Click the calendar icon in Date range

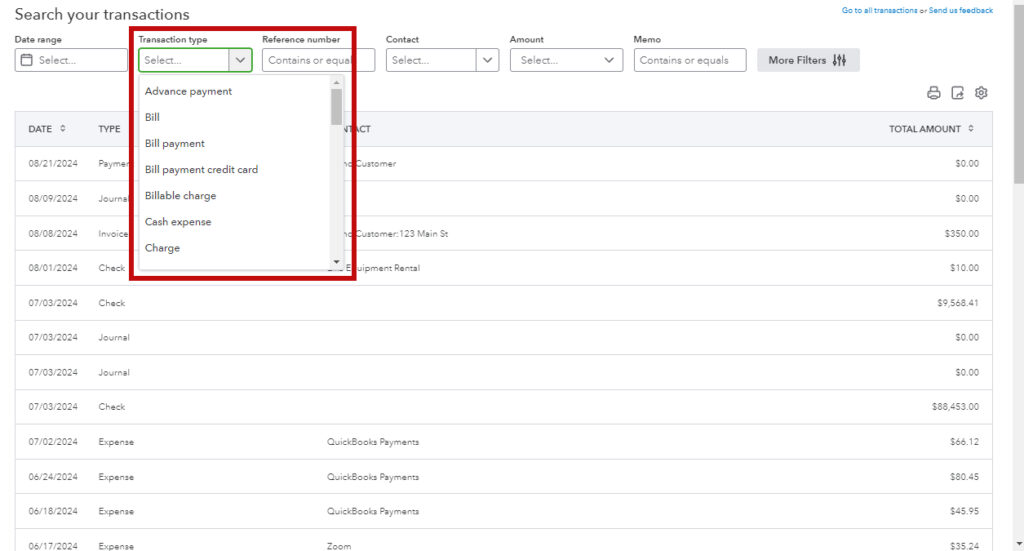(26, 61)
